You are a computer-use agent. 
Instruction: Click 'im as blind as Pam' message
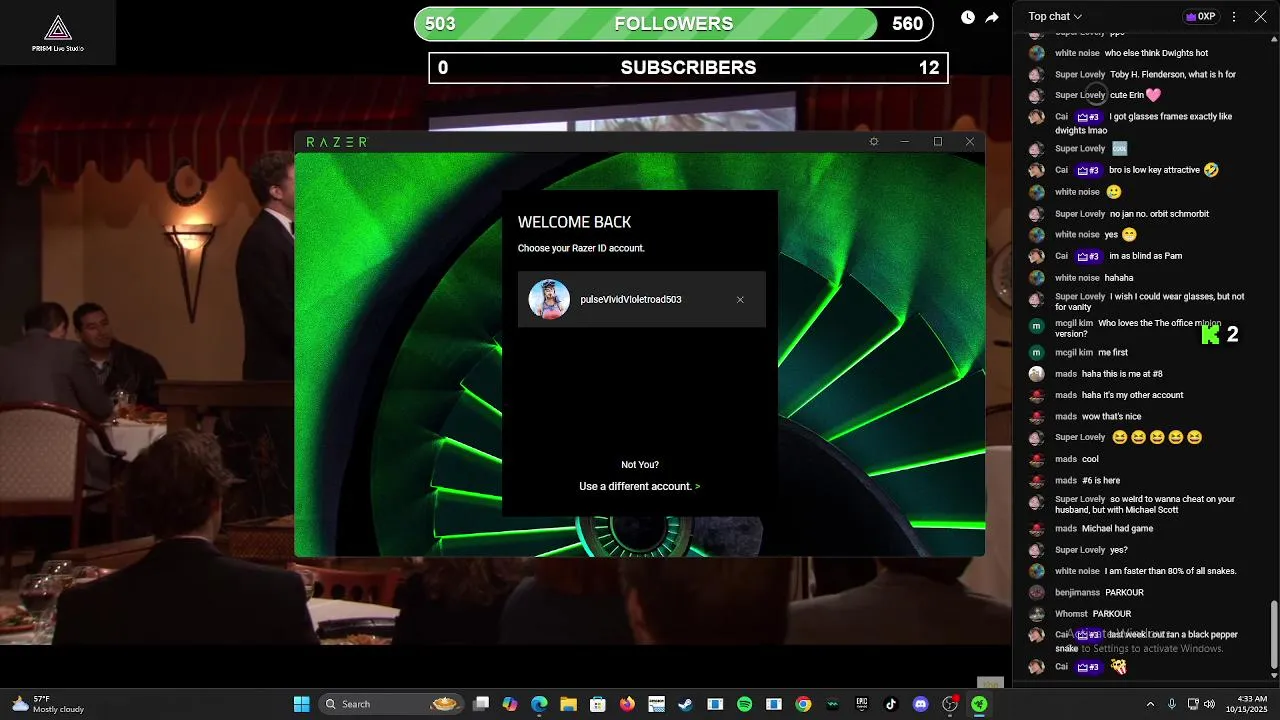pyautogui.click(x=1145, y=256)
